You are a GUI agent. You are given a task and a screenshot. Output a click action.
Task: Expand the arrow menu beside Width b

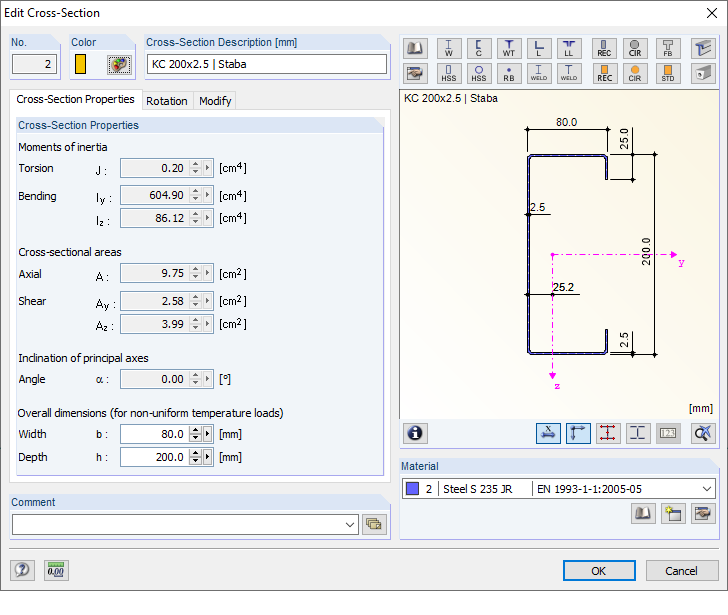[208, 434]
